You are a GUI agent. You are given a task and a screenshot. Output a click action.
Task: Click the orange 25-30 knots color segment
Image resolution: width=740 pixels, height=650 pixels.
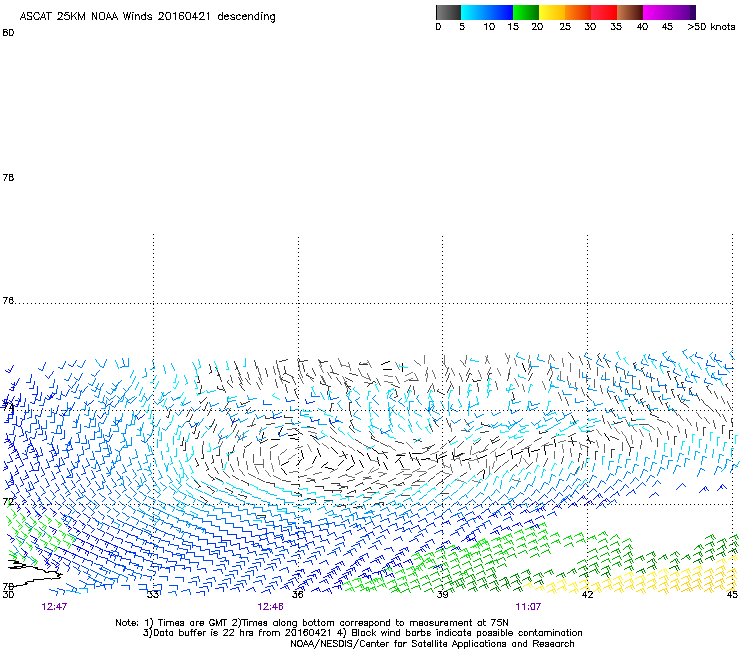(x=578, y=12)
